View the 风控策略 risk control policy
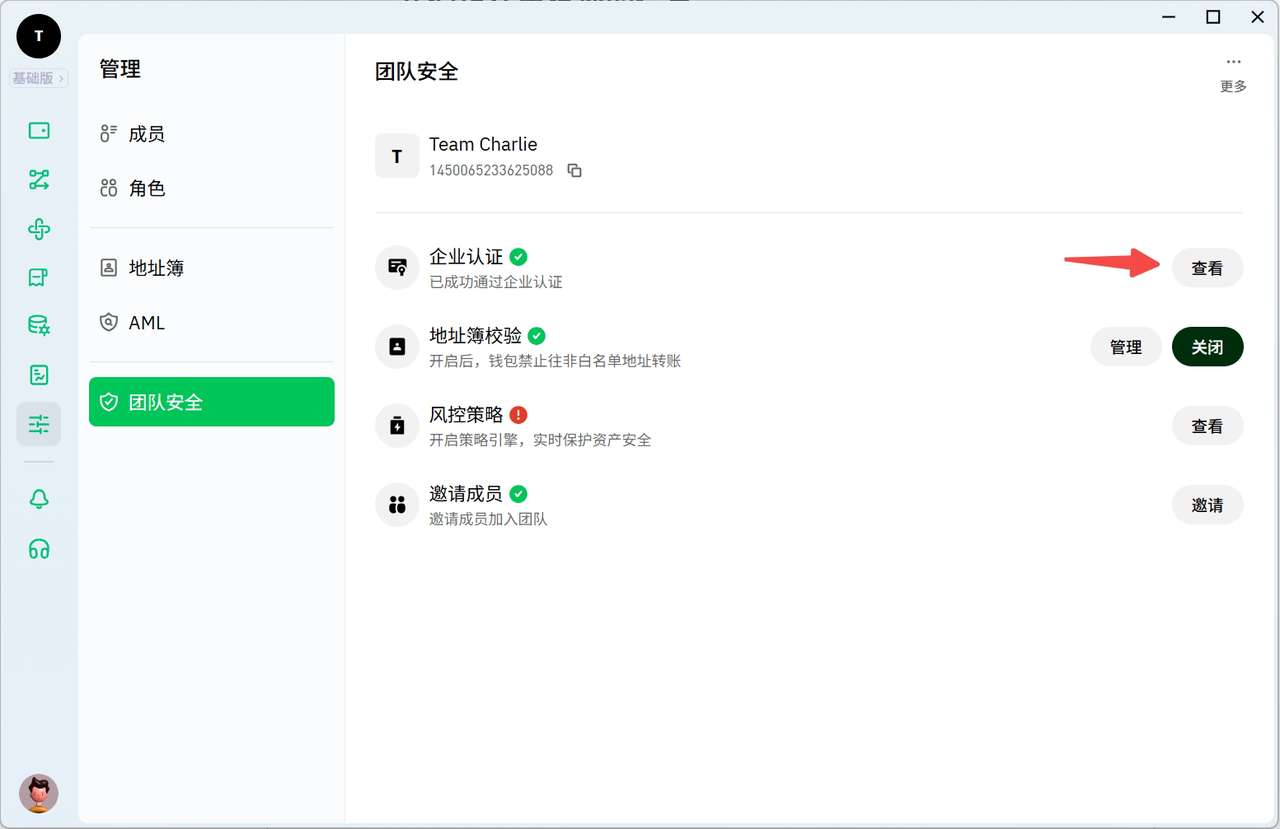1280x829 pixels. point(1207,426)
